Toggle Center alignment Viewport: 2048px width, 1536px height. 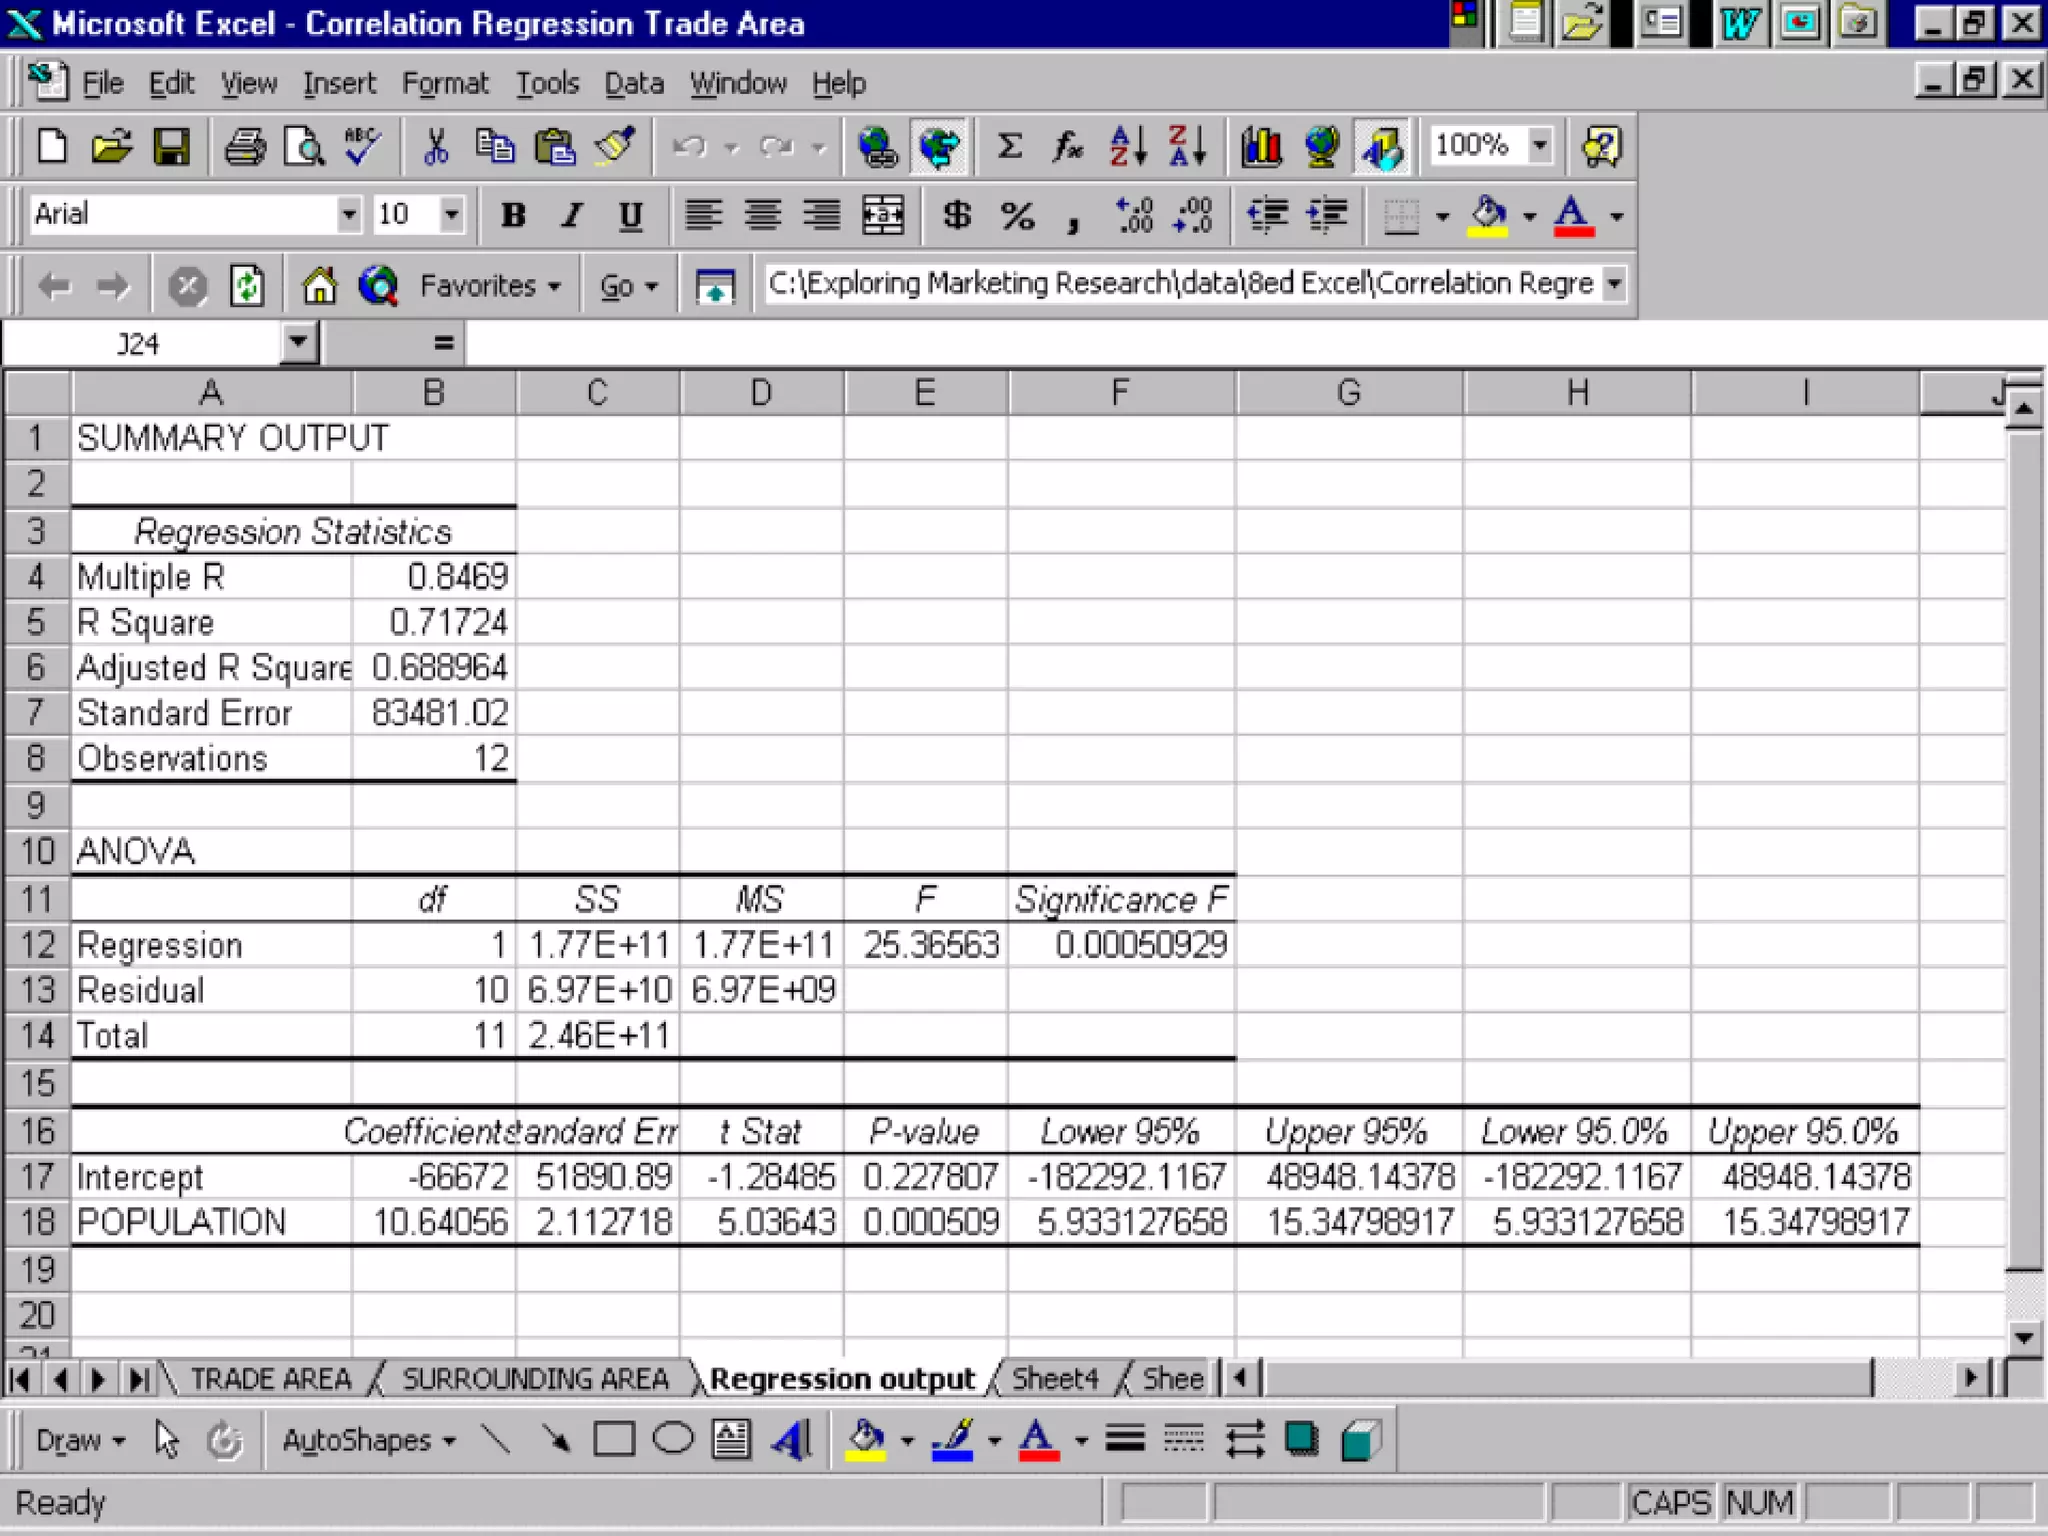(763, 215)
